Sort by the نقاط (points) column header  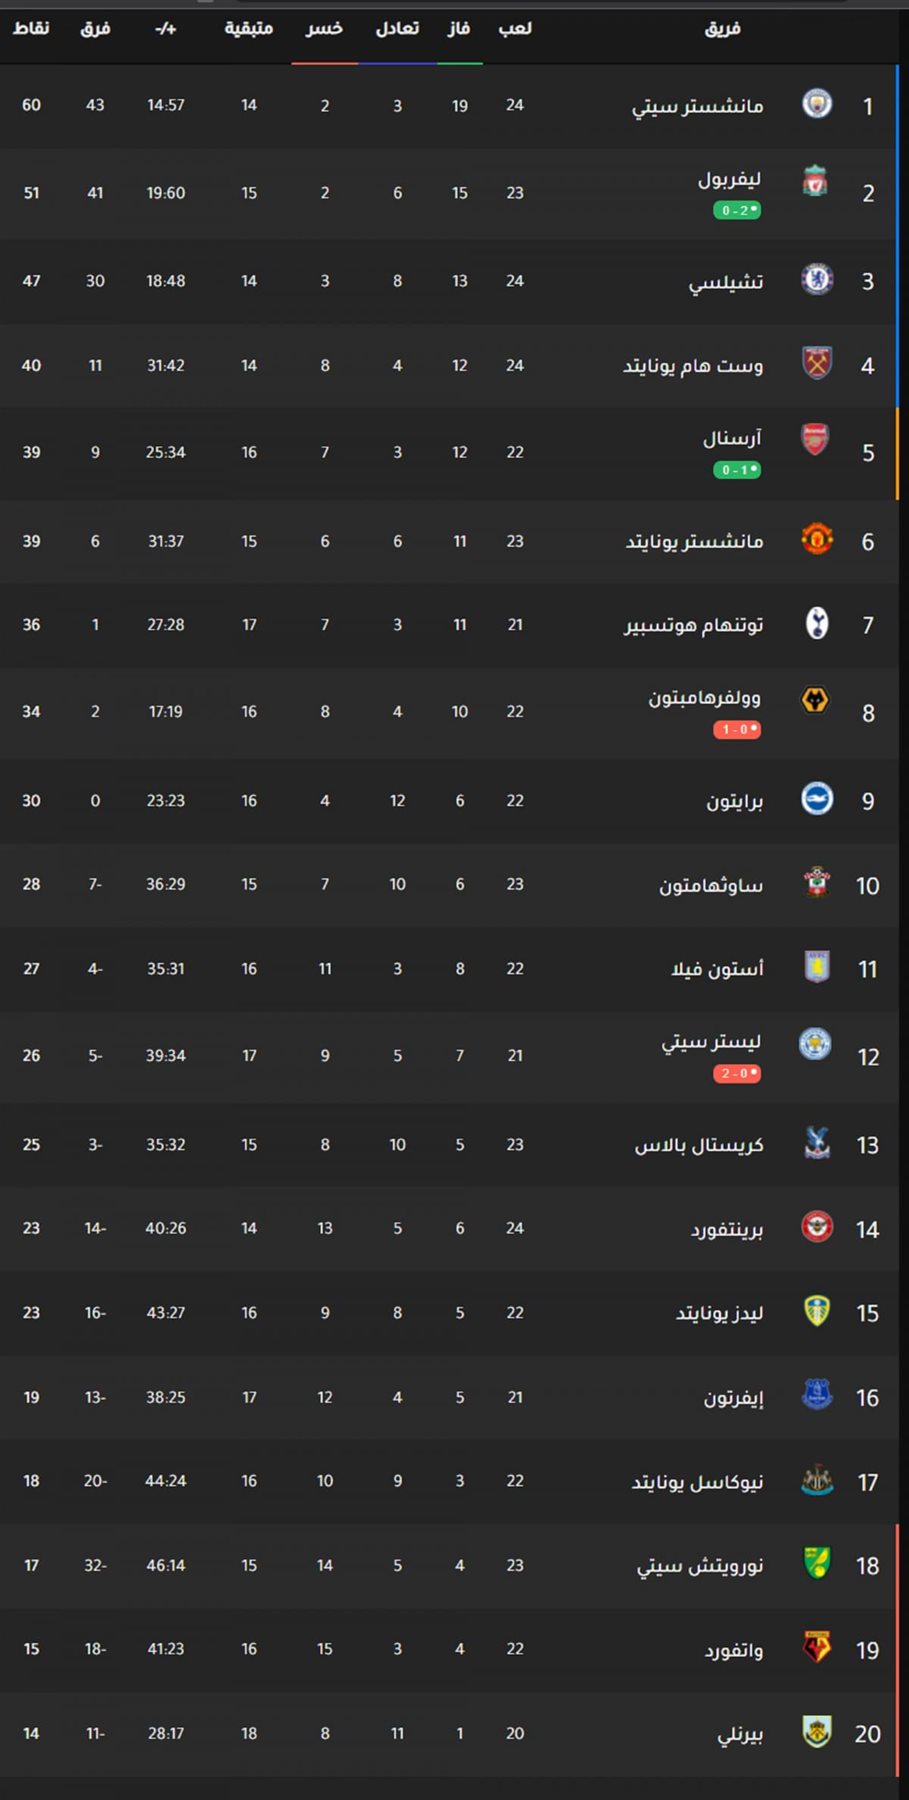(31, 29)
